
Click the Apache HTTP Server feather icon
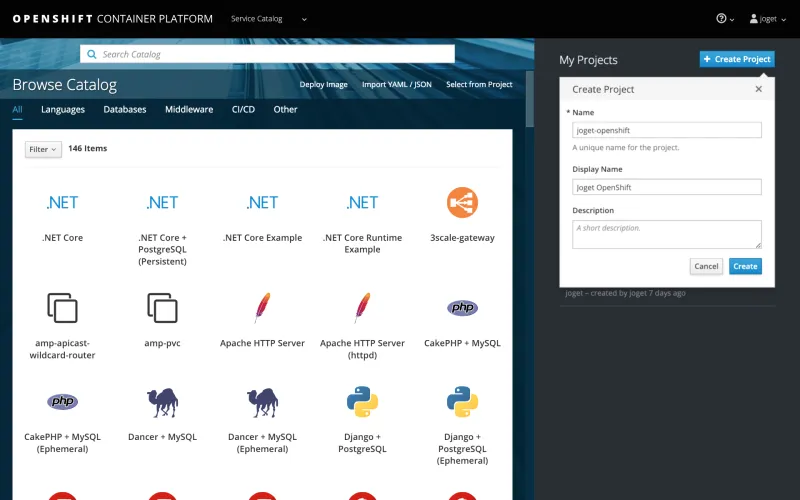(x=262, y=307)
